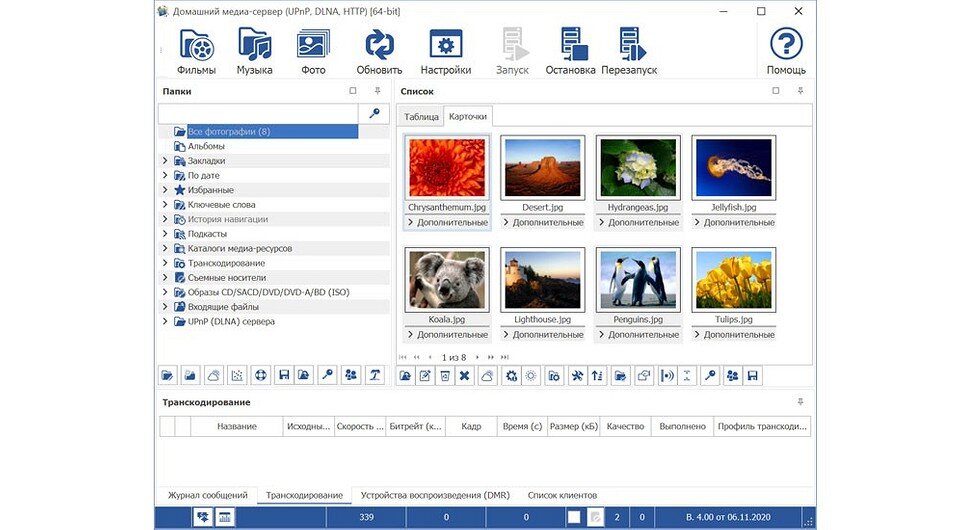
Task: Select the Chrysanthemum.jpg thumbnail
Action: tap(447, 168)
